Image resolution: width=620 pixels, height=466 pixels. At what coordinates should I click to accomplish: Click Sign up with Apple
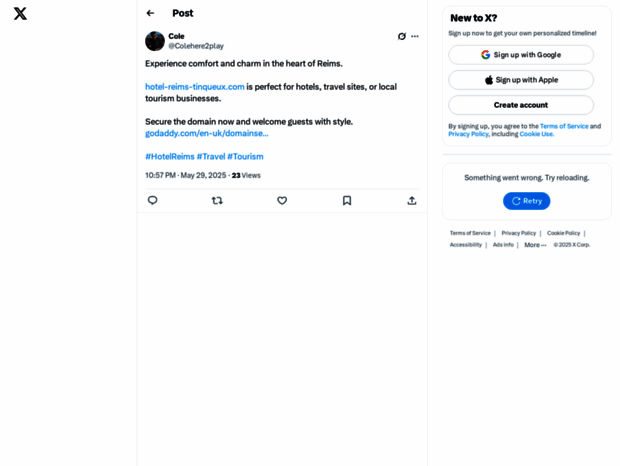[521, 80]
